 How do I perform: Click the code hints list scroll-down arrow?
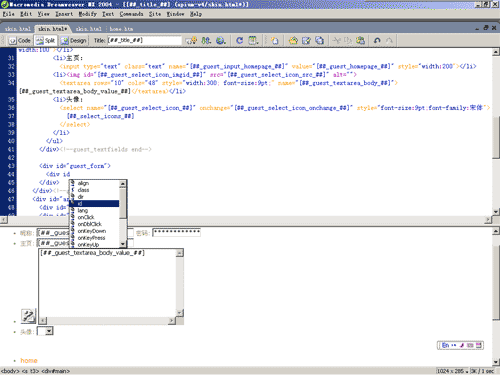click(x=123, y=244)
